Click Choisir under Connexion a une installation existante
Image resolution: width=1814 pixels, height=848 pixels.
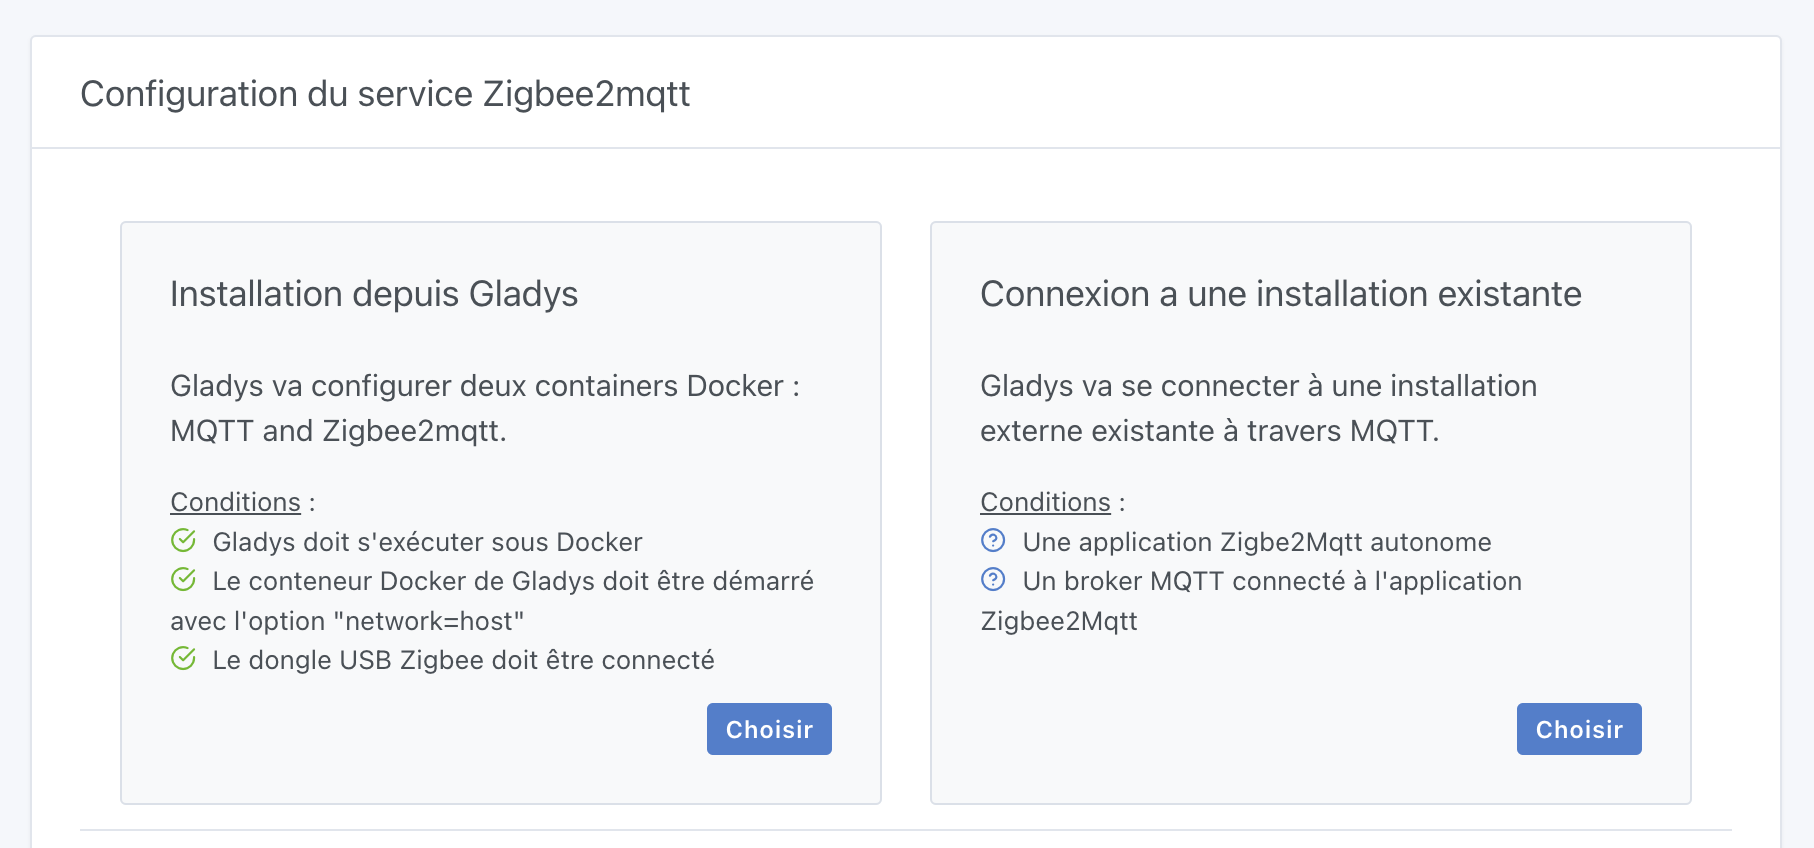point(1578,729)
